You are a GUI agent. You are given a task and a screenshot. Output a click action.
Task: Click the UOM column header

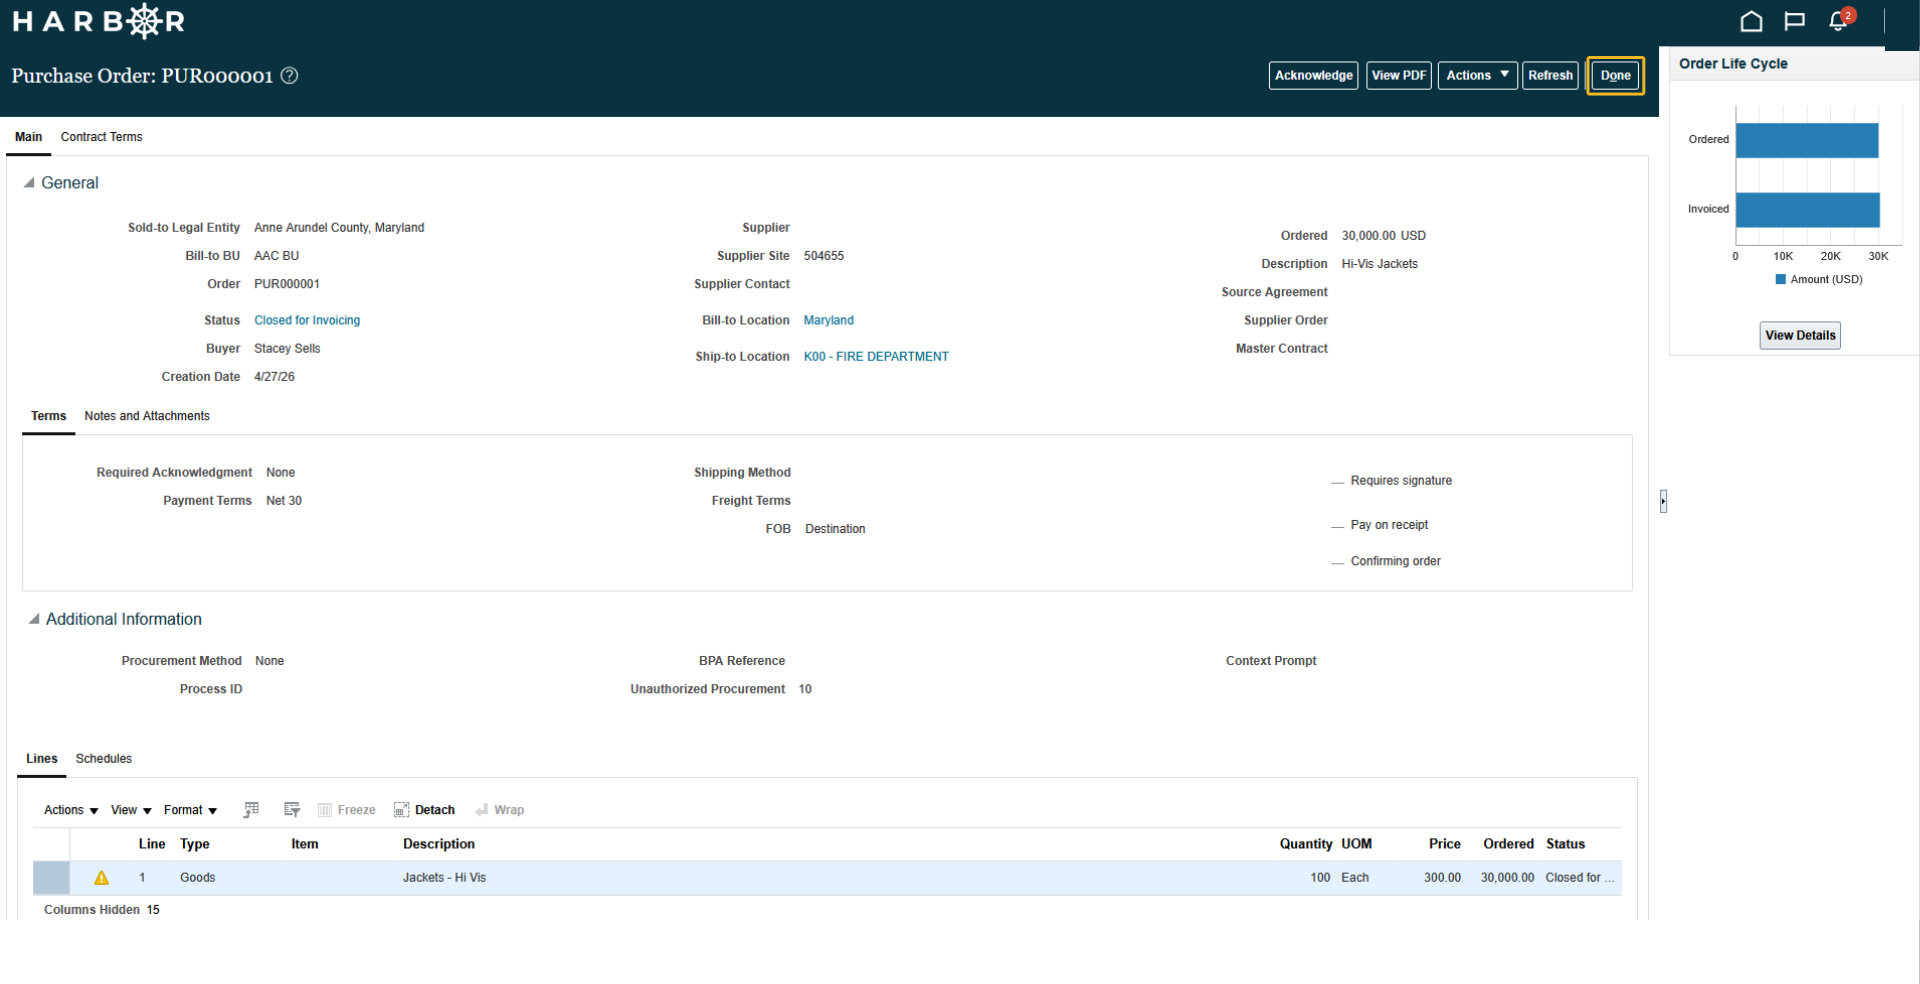point(1357,844)
